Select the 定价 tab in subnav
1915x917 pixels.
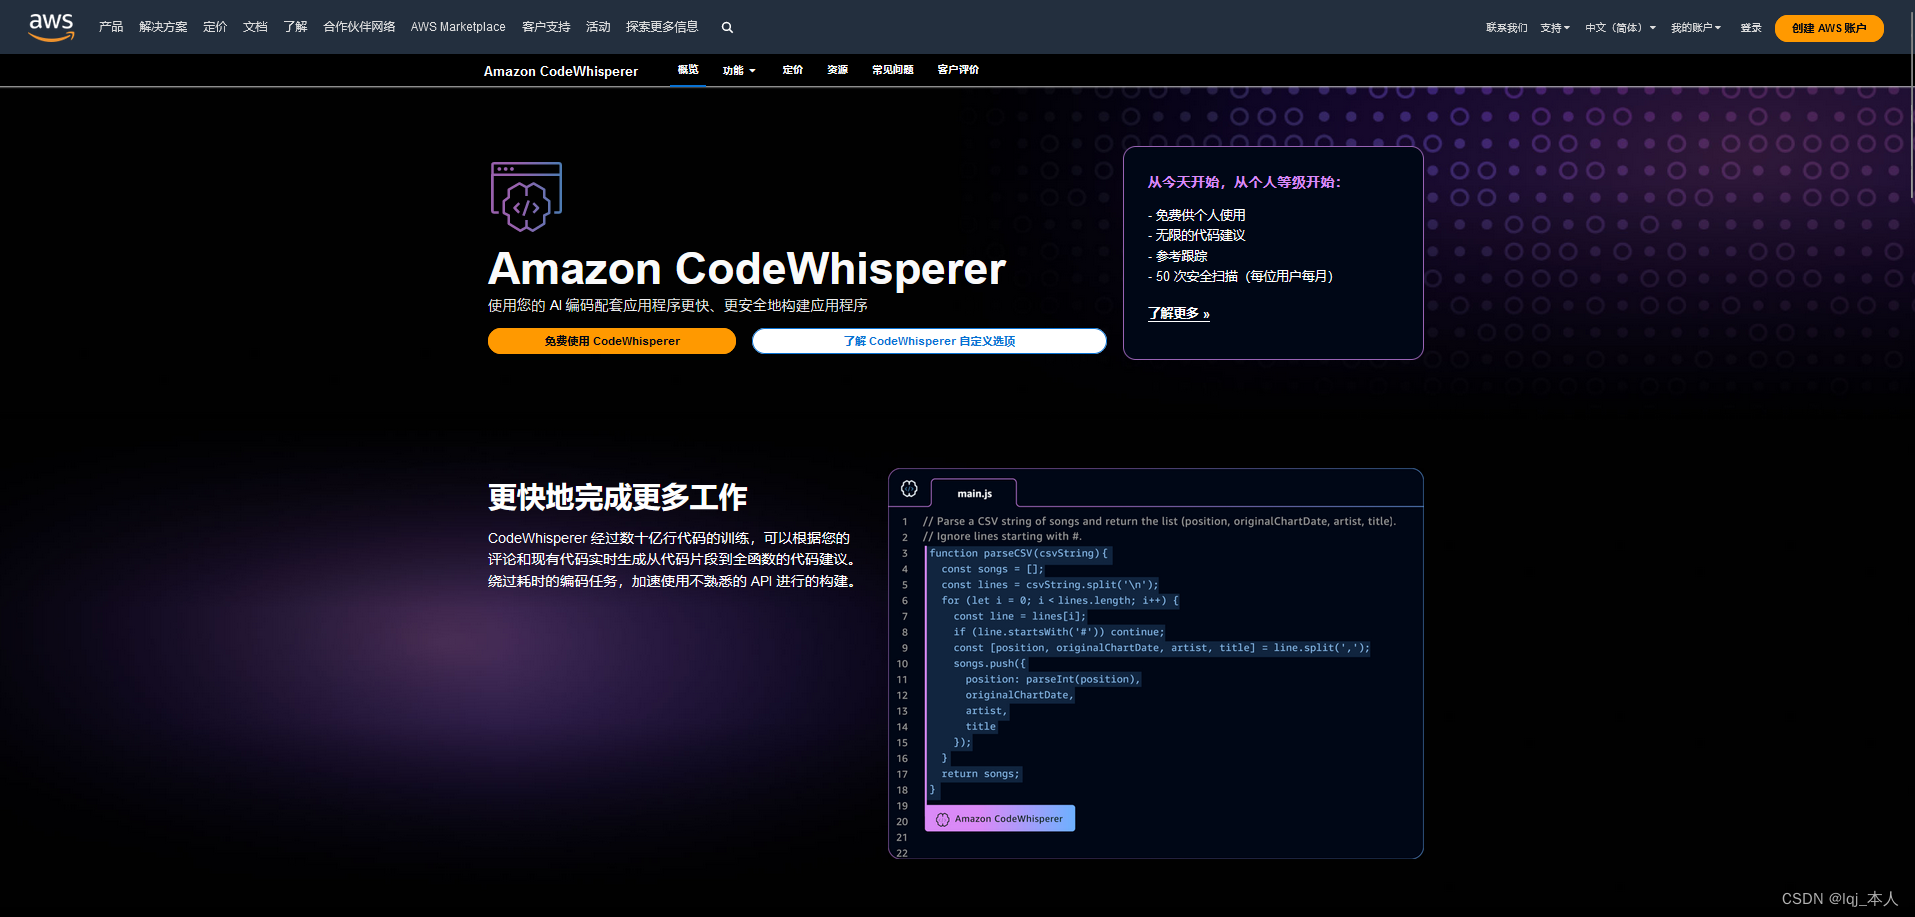[x=793, y=70]
